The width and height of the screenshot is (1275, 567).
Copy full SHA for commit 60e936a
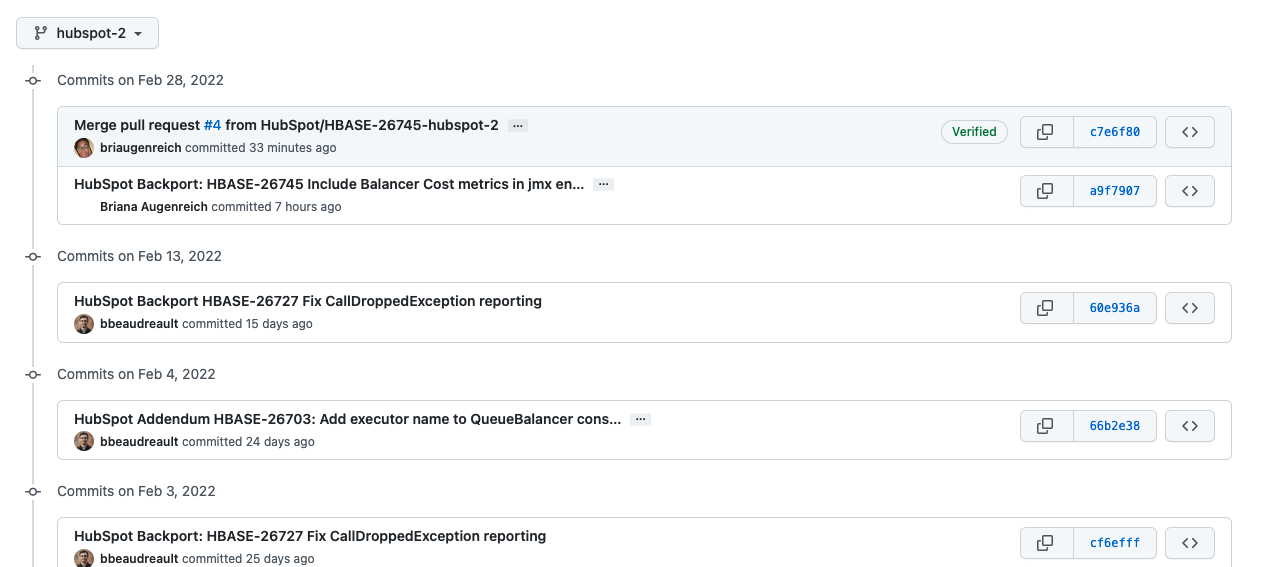coord(1046,308)
